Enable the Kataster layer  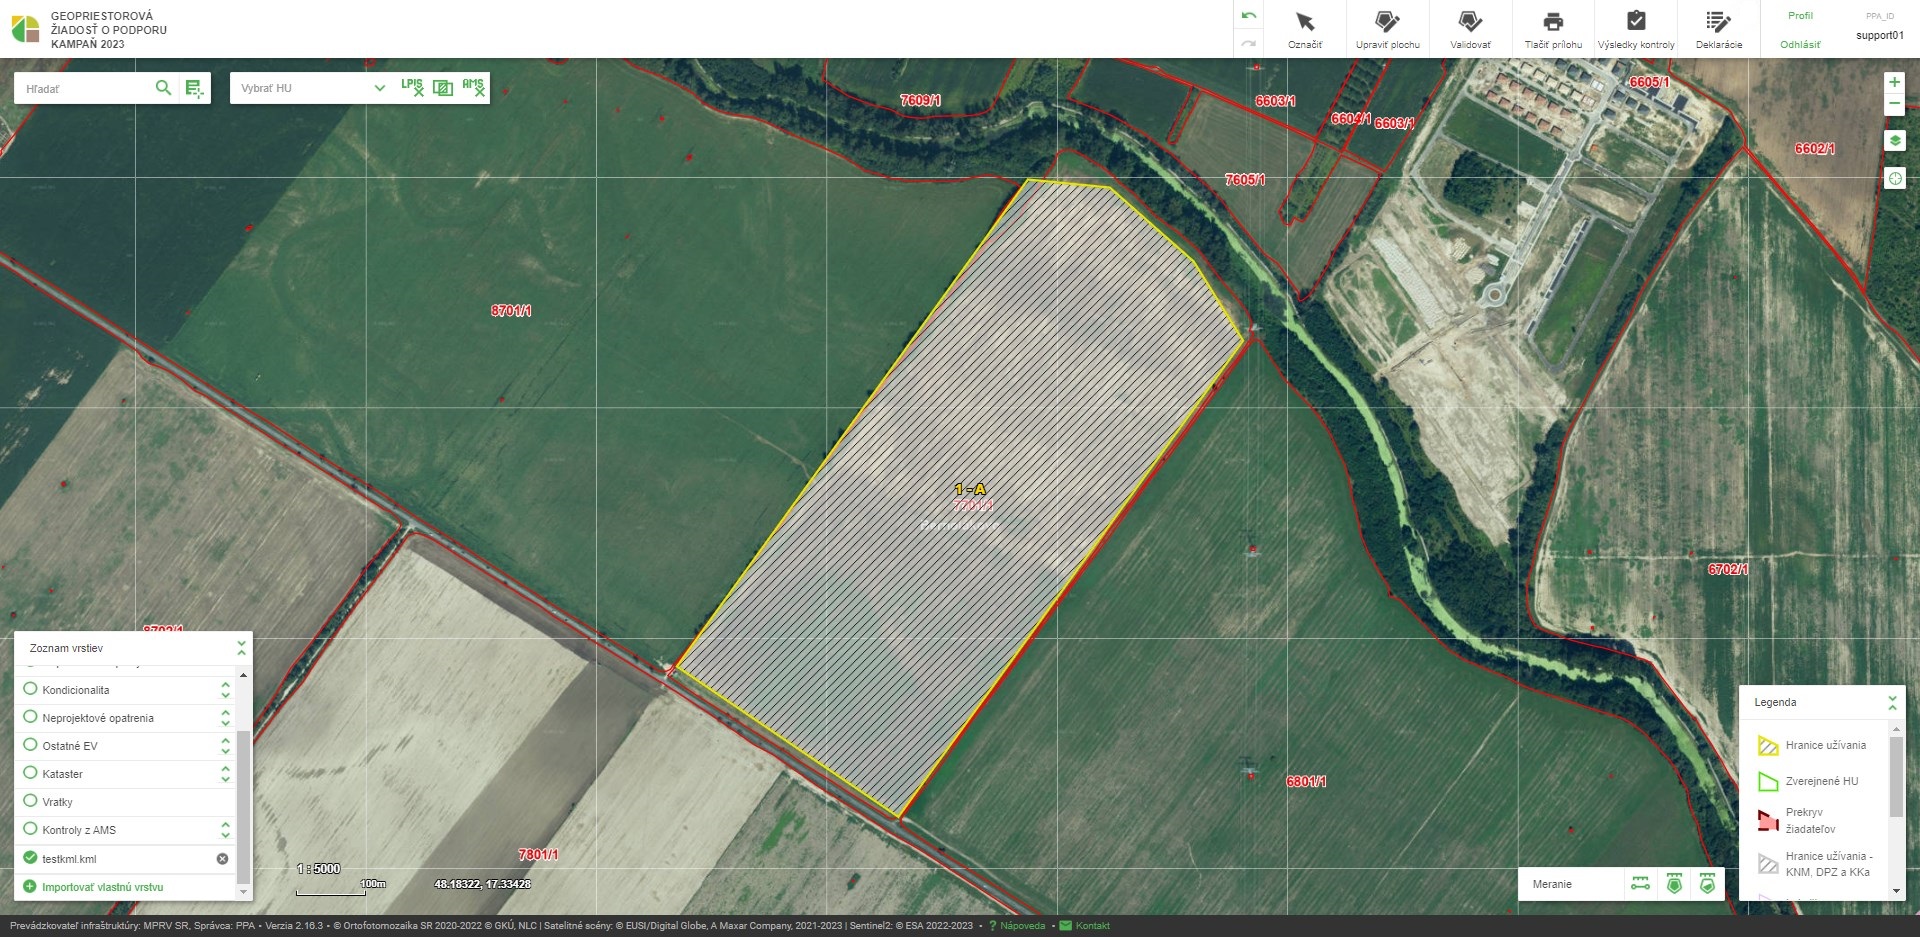[x=30, y=773]
